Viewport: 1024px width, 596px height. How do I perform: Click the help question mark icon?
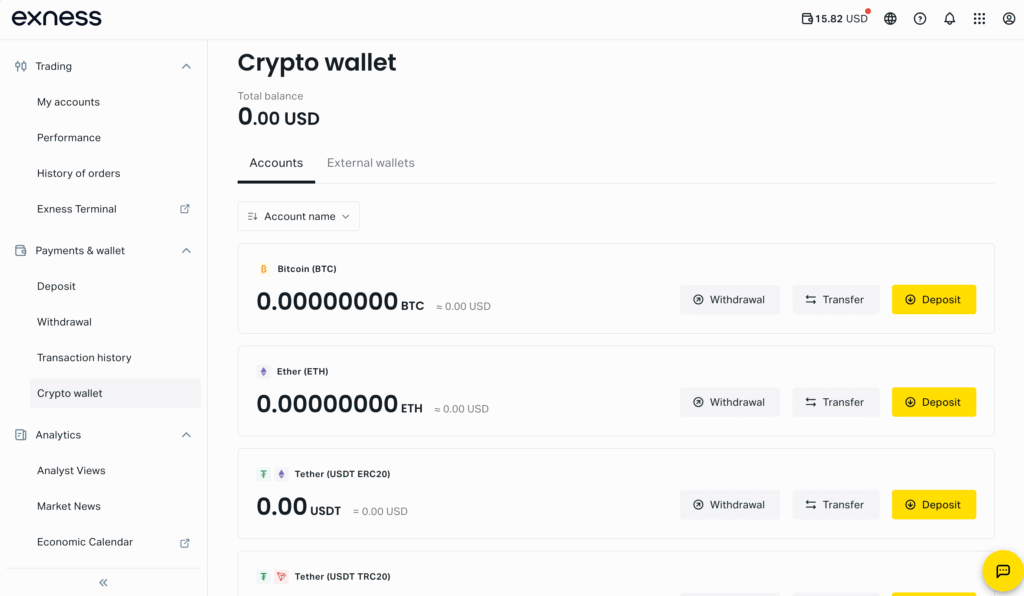pos(920,19)
